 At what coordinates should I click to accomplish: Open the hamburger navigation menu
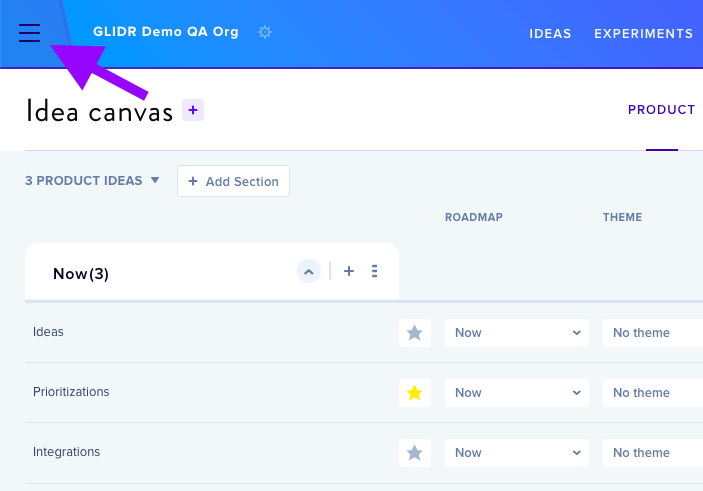click(x=30, y=33)
